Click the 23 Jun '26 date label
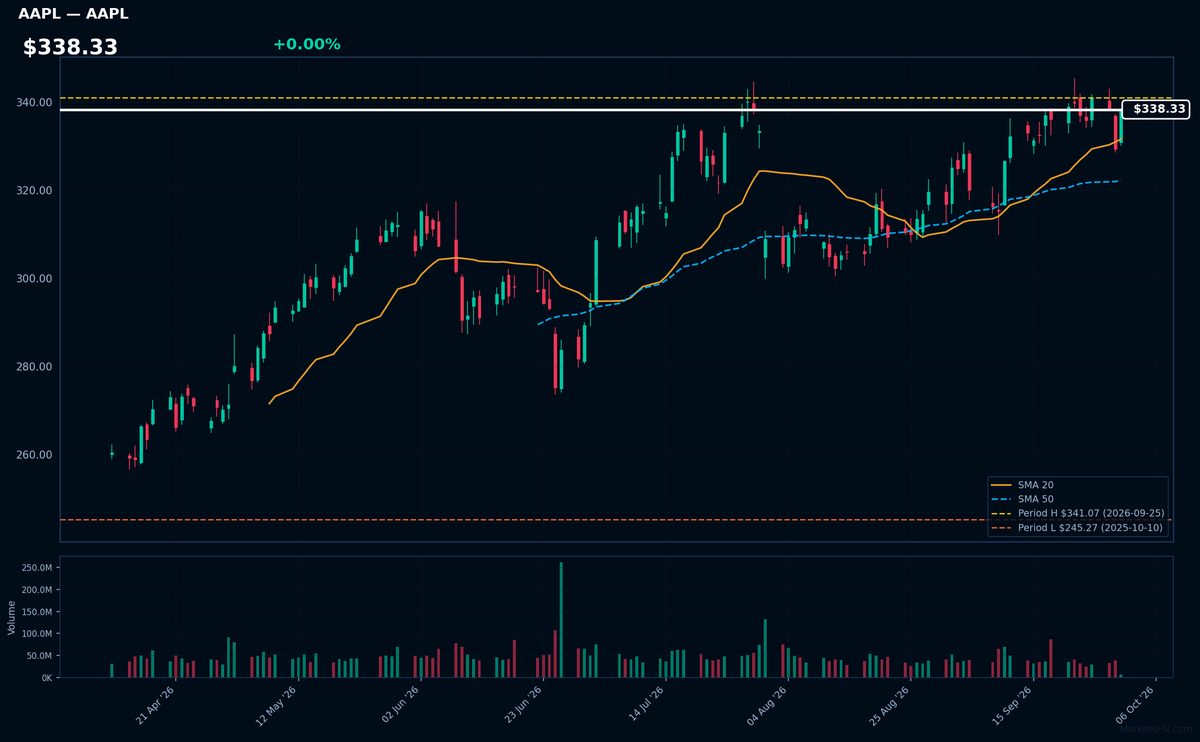1200x742 pixels. coord(522,705)
